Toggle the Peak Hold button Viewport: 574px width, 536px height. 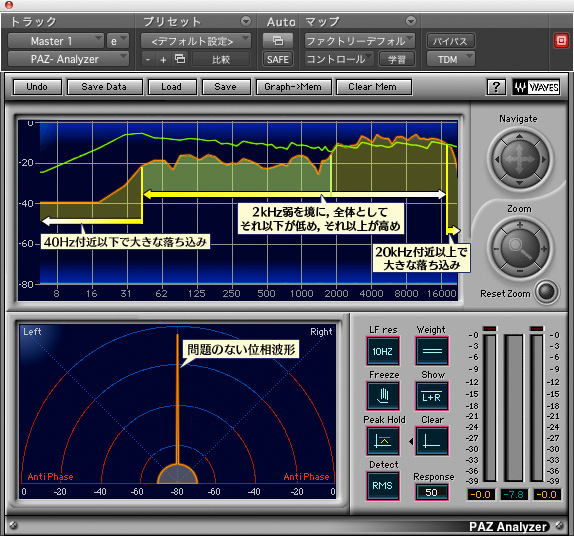[383, 441]
